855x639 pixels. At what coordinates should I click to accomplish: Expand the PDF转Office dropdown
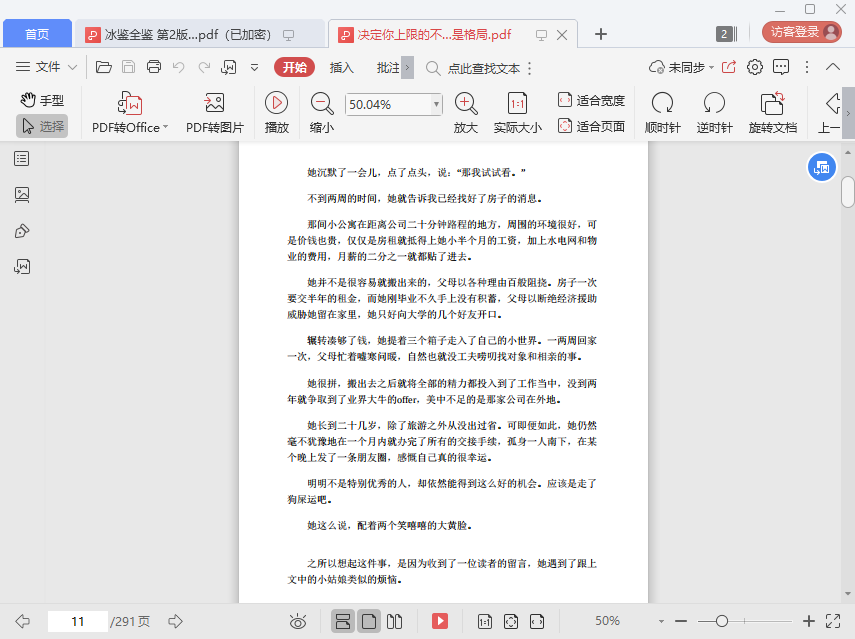tap(165, 128)
